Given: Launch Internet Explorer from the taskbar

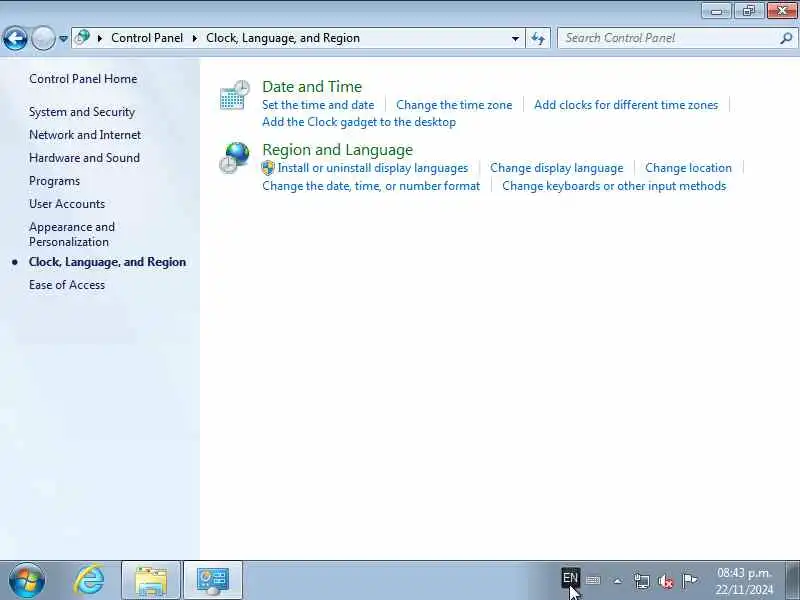Looking at the screenshot, I should (90, 580).
